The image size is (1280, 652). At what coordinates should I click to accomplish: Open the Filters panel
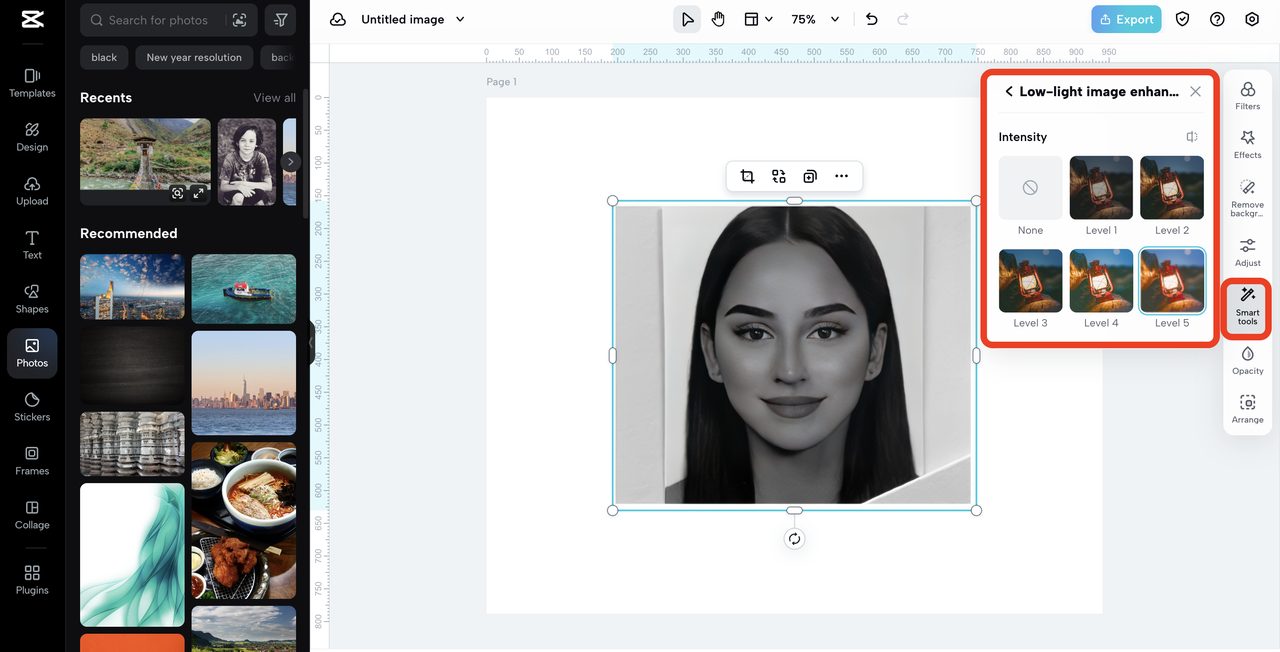1248,96
